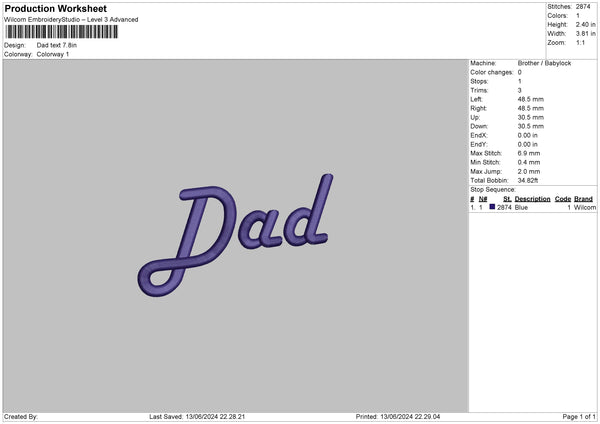Click the 'Description' column header
600x424 pixels.
coord(532,199)
